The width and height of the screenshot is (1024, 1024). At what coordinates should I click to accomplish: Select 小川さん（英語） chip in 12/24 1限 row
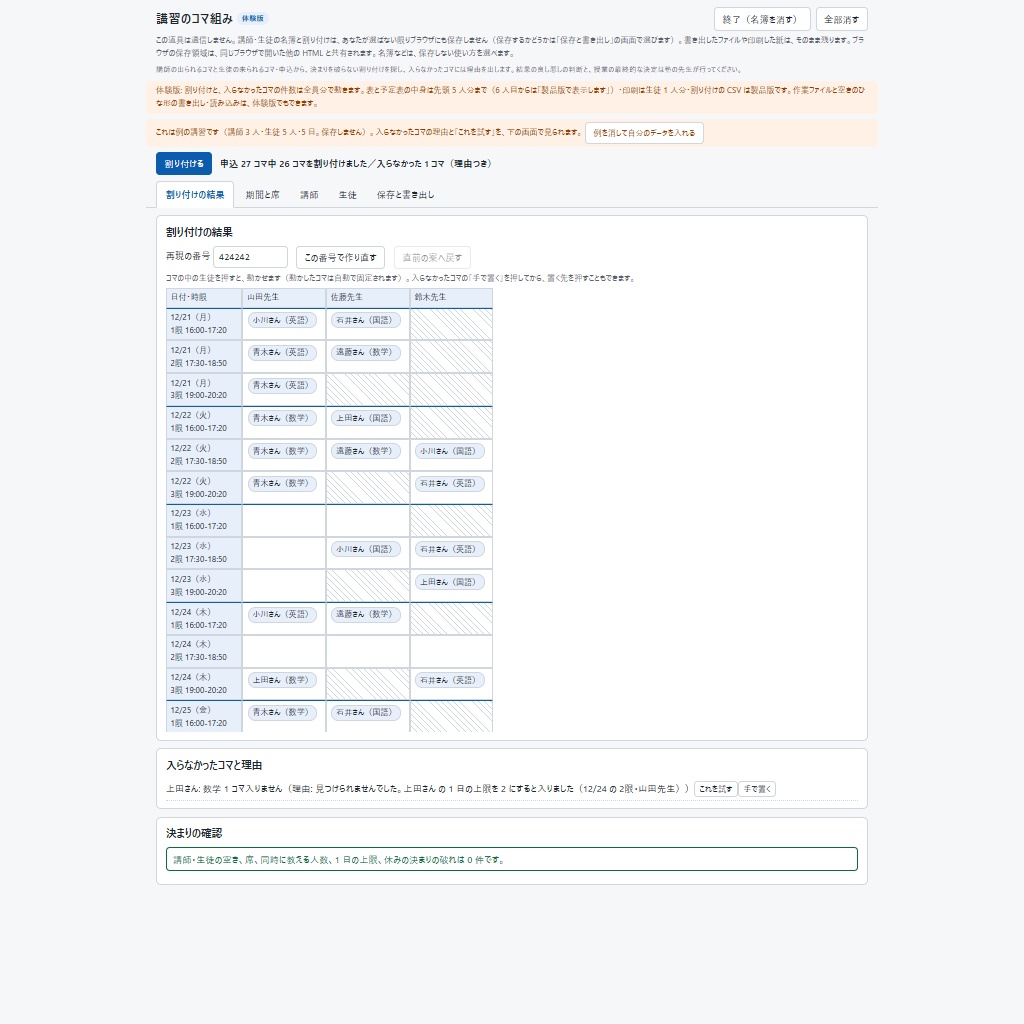click(x=282, y=615)
